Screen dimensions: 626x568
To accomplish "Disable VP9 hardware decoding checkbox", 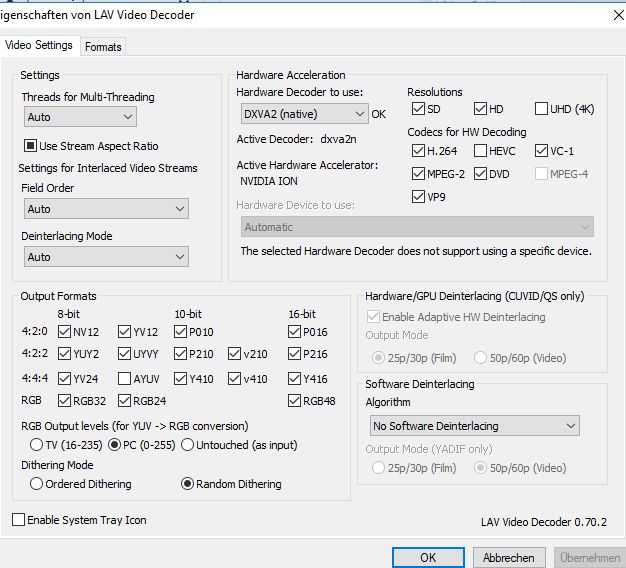I will pos(418,197).
